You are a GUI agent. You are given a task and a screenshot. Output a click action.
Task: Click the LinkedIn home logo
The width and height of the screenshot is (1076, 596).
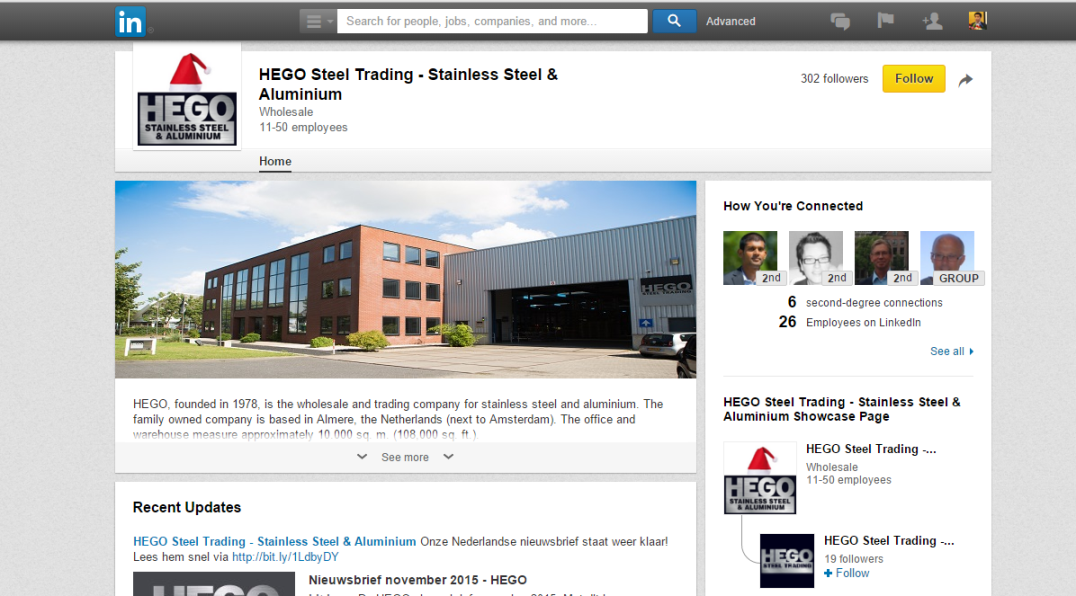(130, 21)
